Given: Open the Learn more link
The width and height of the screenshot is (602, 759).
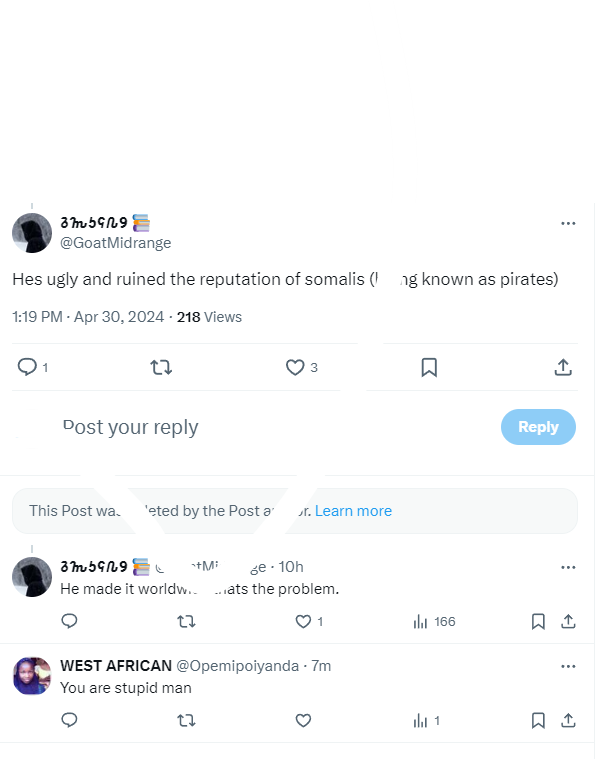Looking at the screenshot, I should (353, 511).
